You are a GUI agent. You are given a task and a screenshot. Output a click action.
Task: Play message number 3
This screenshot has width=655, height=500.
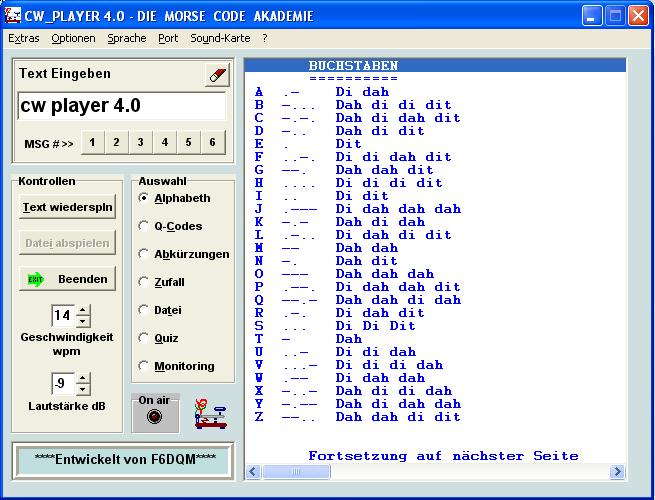[140, 142]
